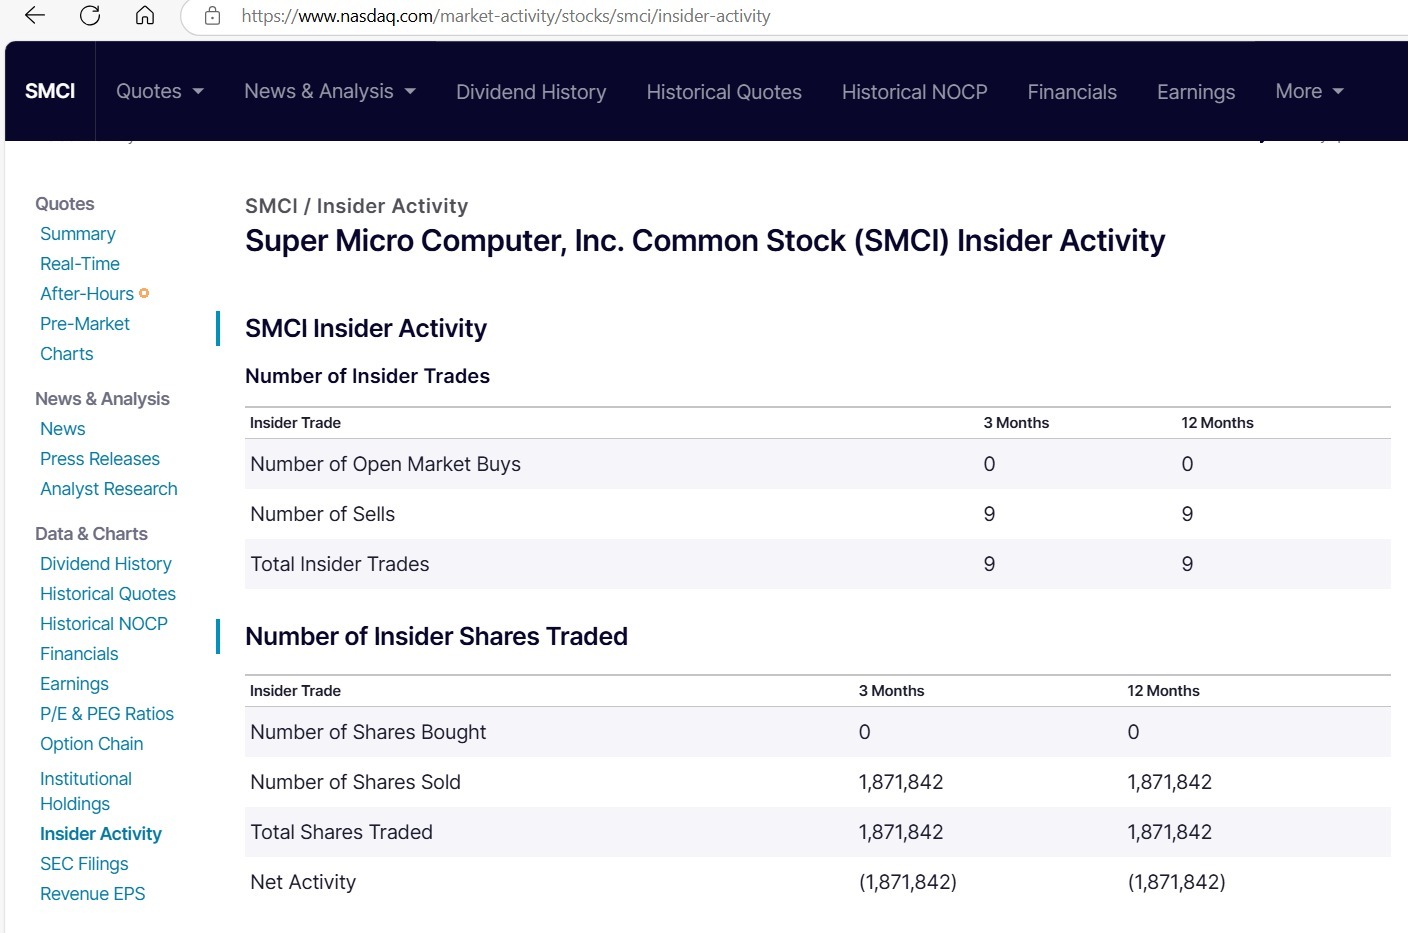Screen dimensions: 1408x933
Task: Click the 'Number of Shares Sold' row label
Action: coord(356,782)
